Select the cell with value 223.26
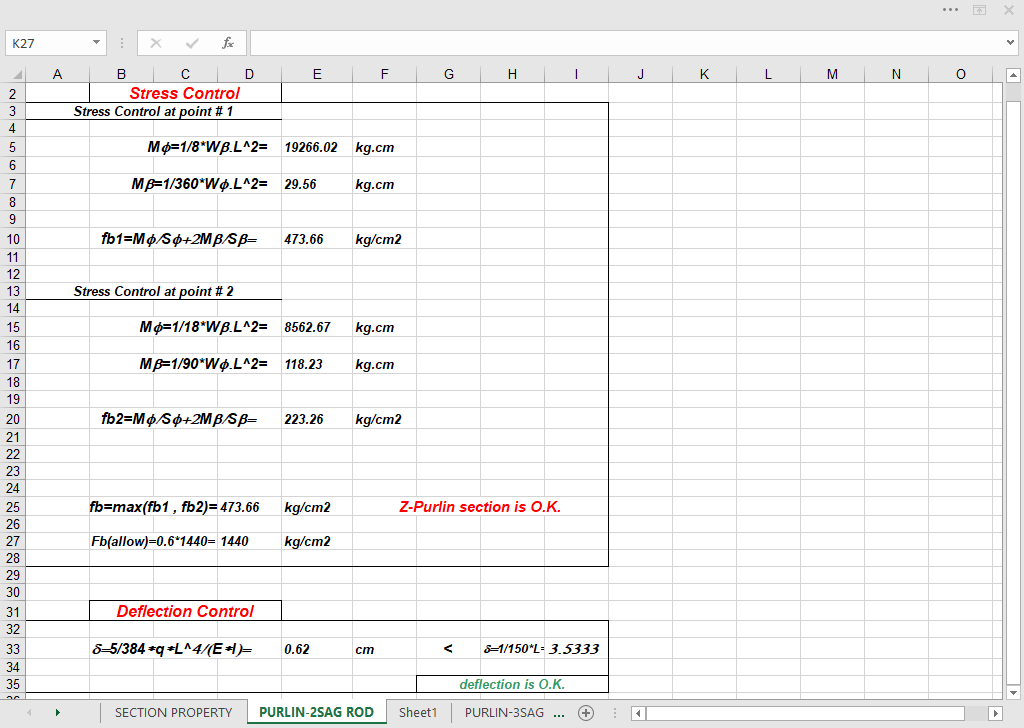This screenshot has width=1024, height=728. [x=317, y=419]
